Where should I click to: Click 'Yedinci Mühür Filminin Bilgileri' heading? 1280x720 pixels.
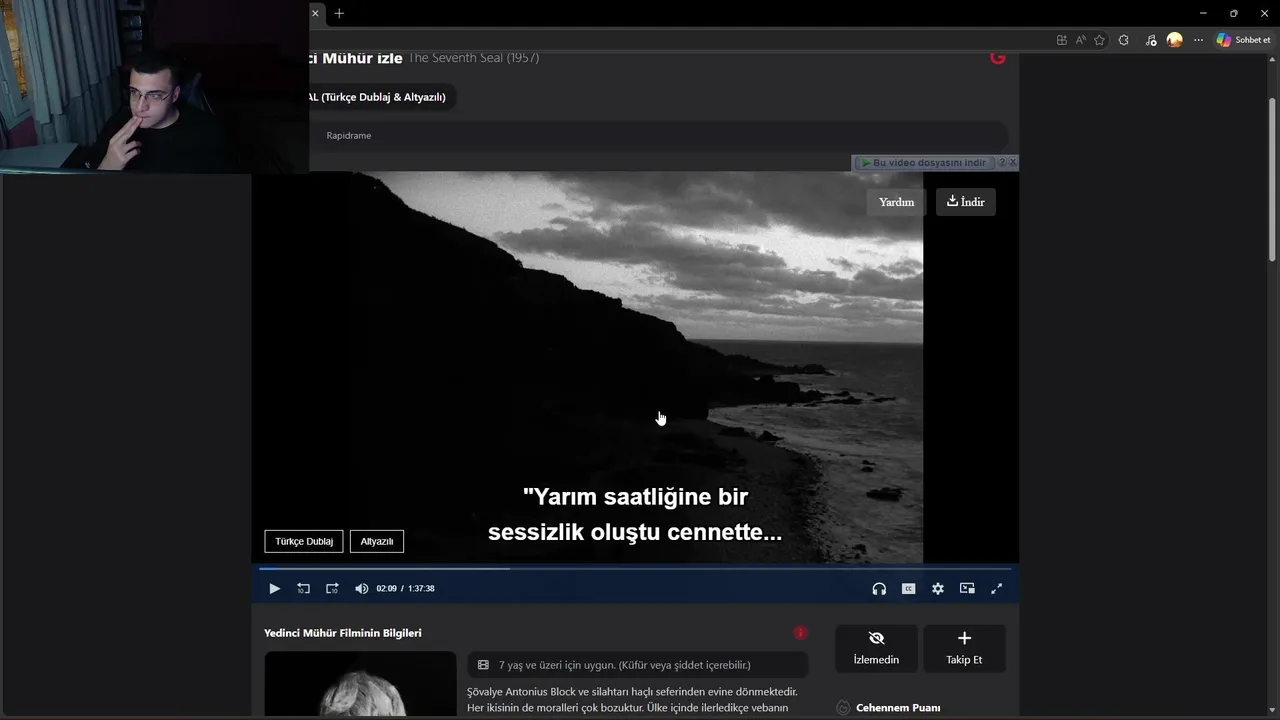pos(343,633)
